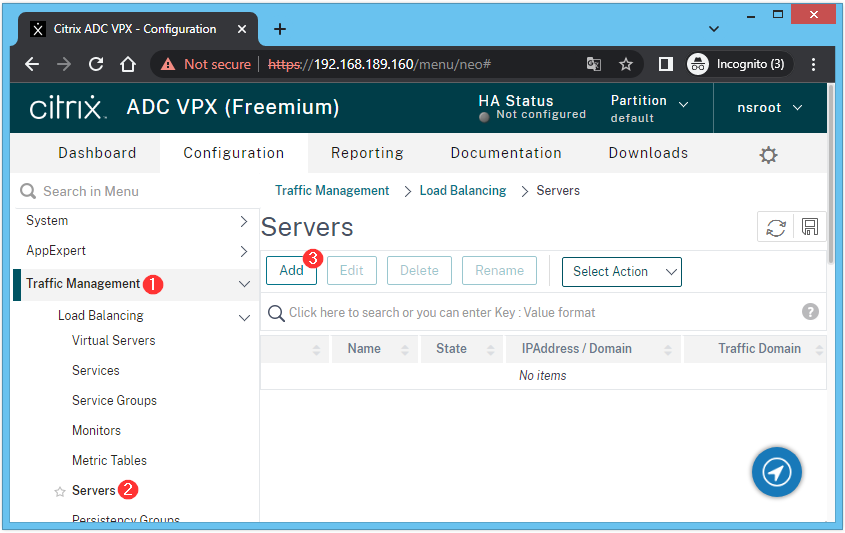Click the Traffic Domain column header
Viewport: 845px width, 533px height.
point(759,349)
